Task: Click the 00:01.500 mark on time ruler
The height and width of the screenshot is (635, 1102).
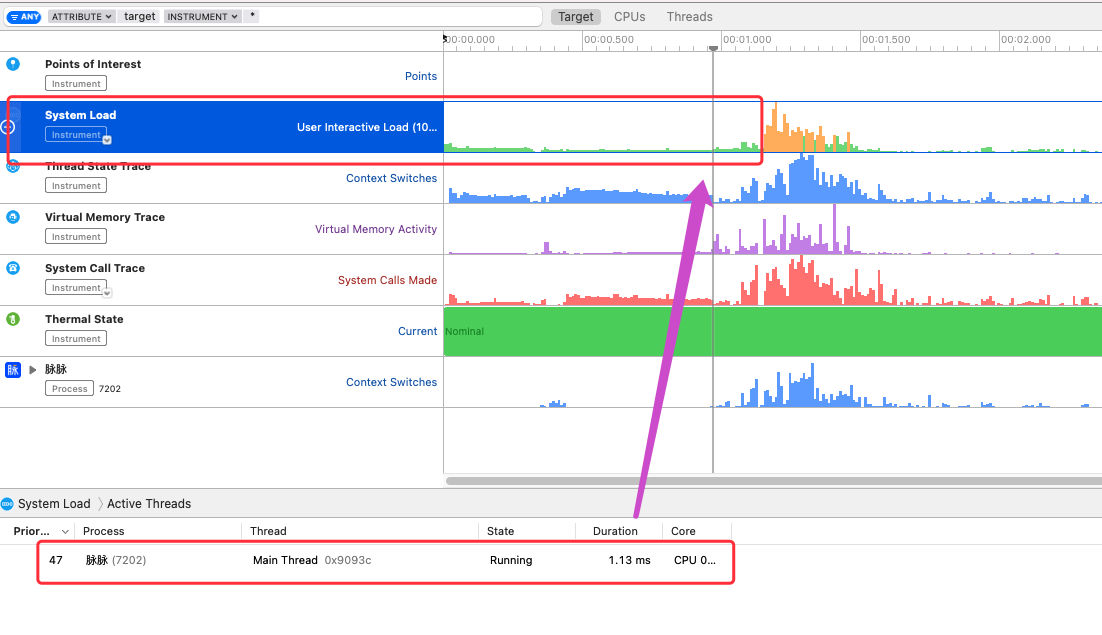Action: [886, 39]
